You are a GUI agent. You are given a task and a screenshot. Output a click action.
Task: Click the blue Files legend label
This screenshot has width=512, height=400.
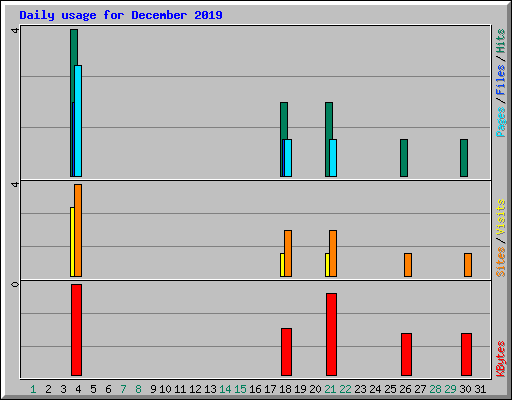click(x=500, y=80)
